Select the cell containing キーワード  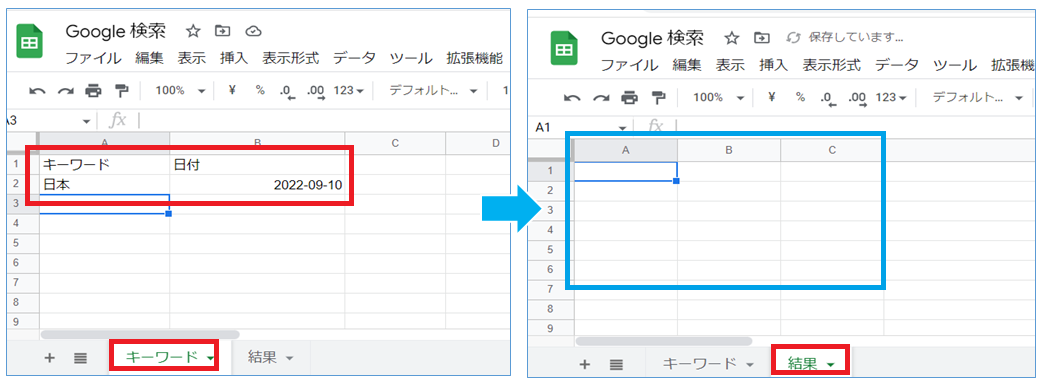coord(104,164)
